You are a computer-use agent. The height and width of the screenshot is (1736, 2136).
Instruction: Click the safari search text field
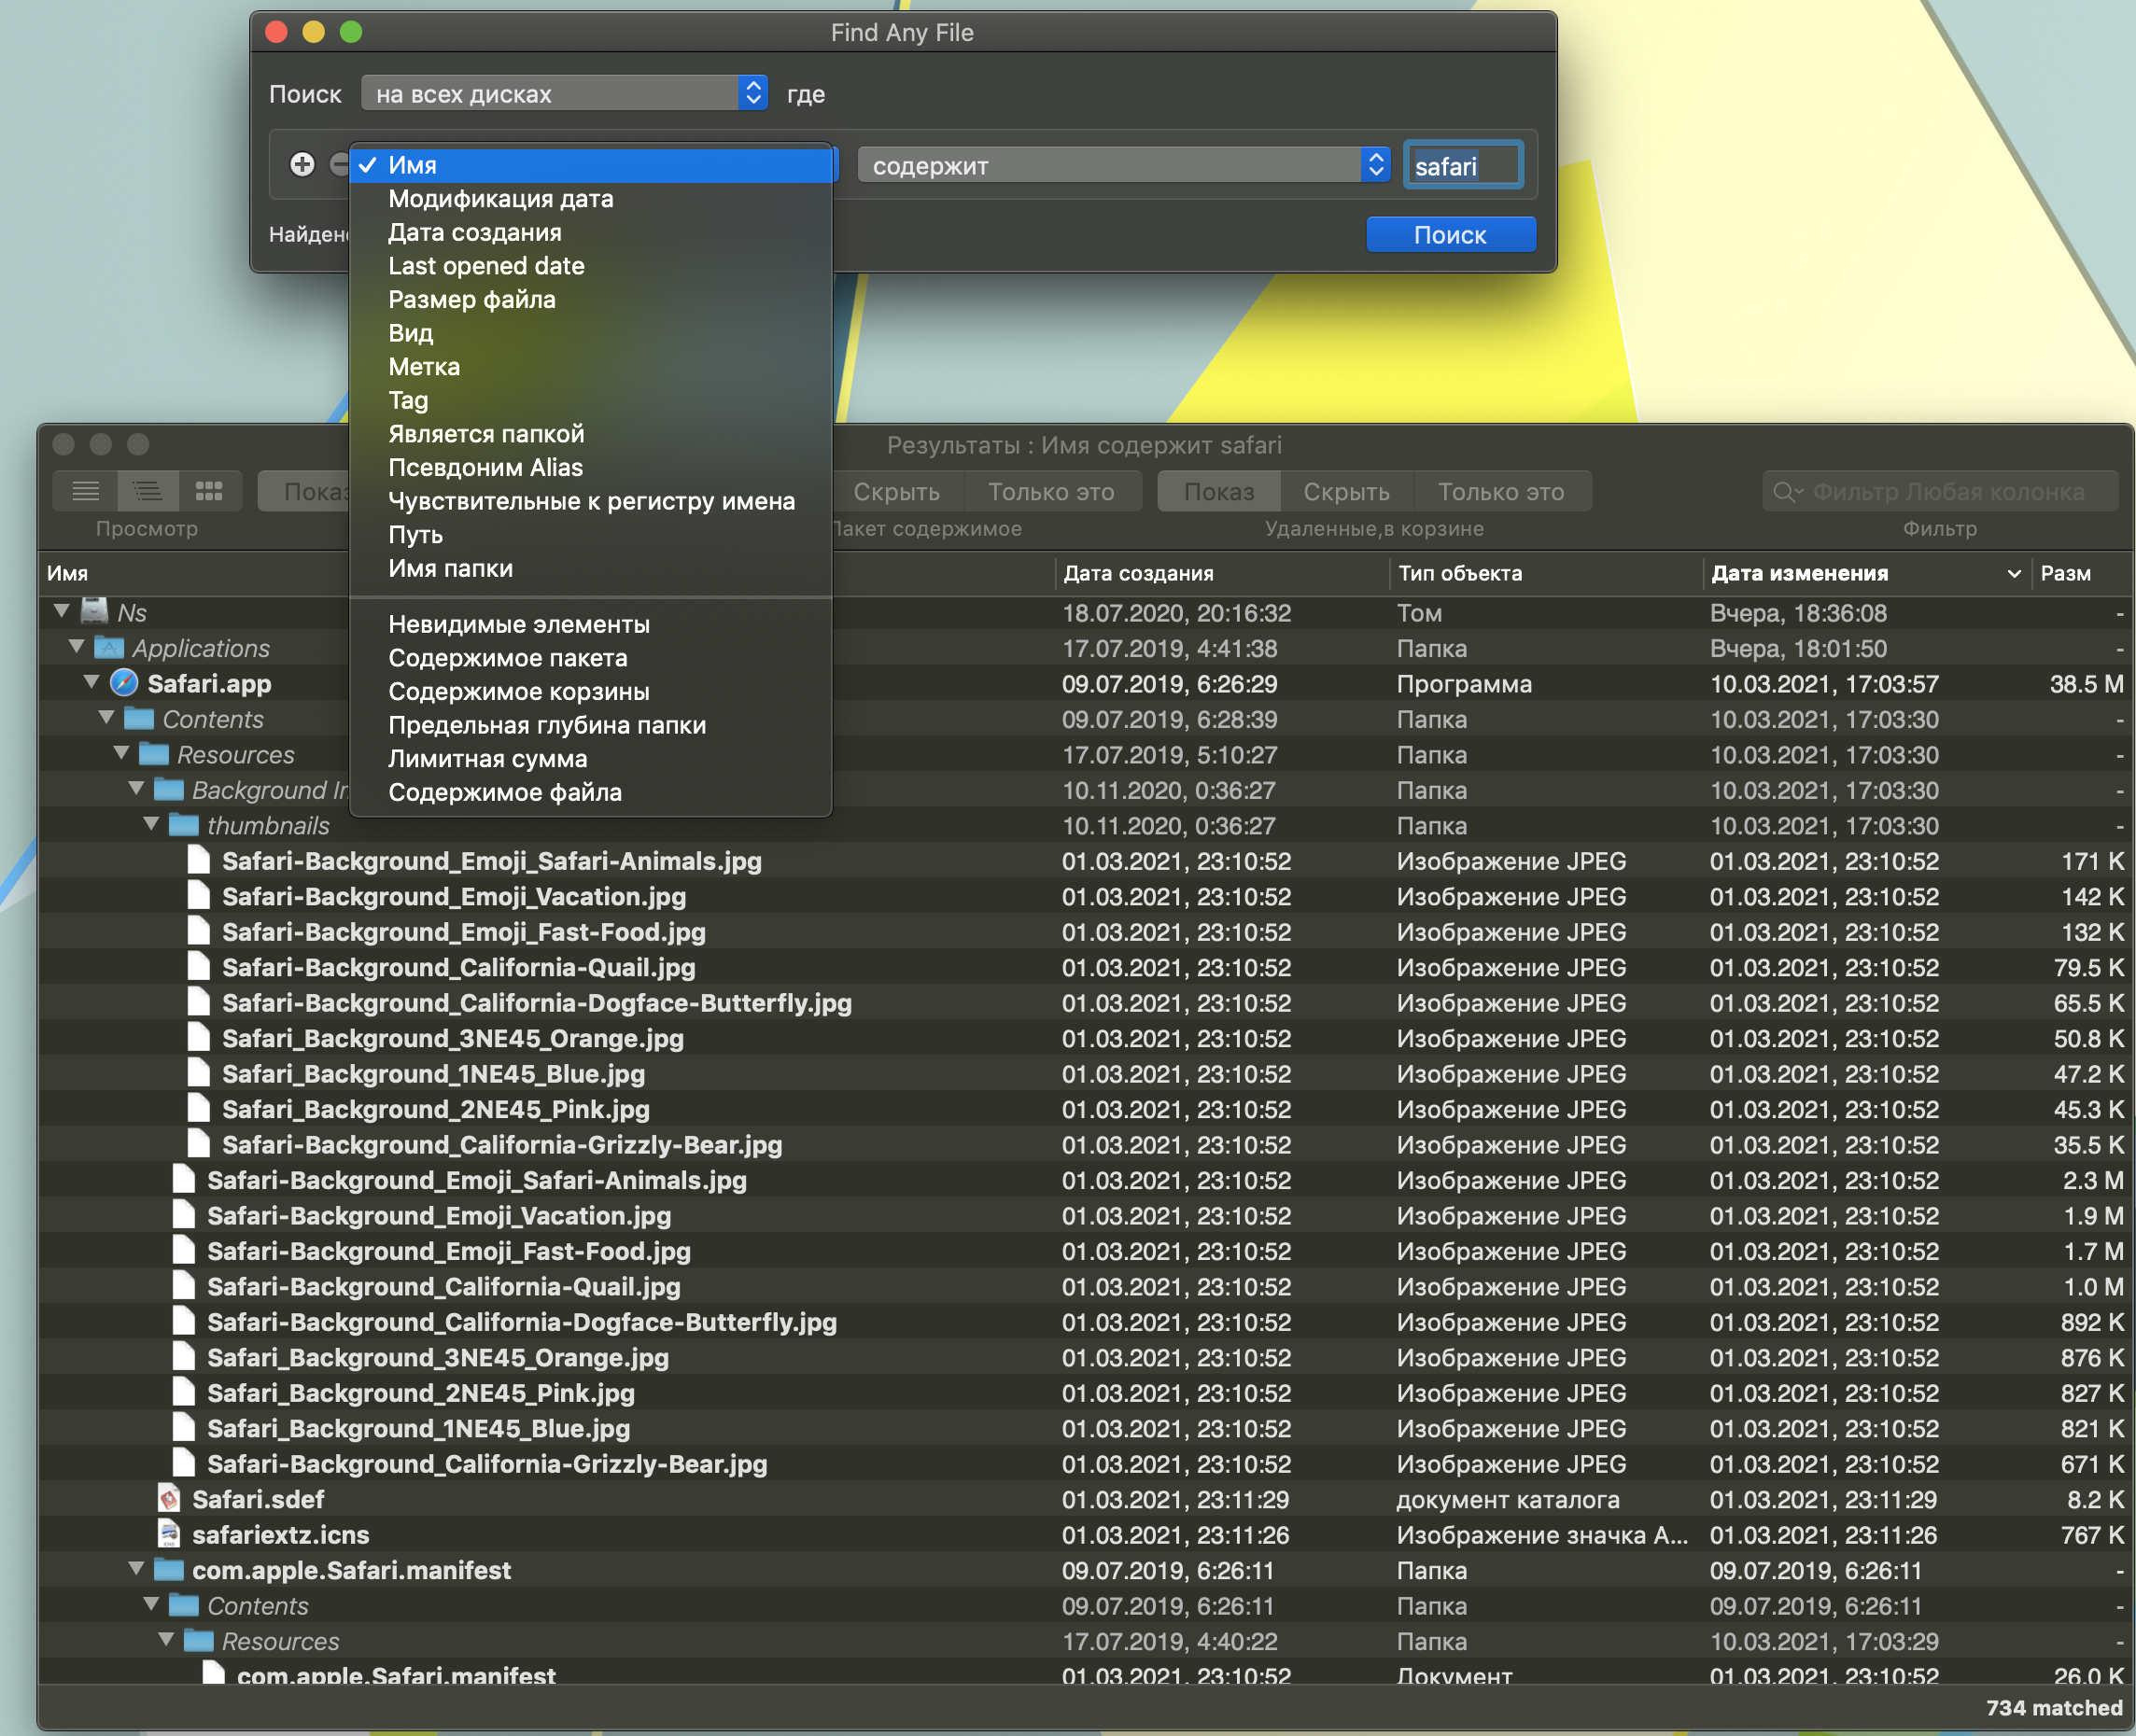pyautogui.click(x=1462, y=166)
